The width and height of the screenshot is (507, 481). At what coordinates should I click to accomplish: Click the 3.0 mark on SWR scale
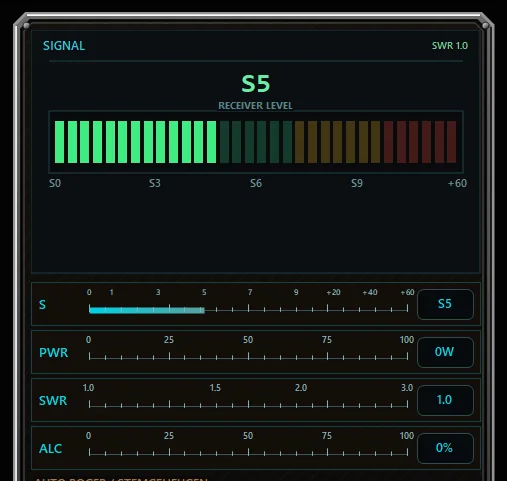pos(407,388)
